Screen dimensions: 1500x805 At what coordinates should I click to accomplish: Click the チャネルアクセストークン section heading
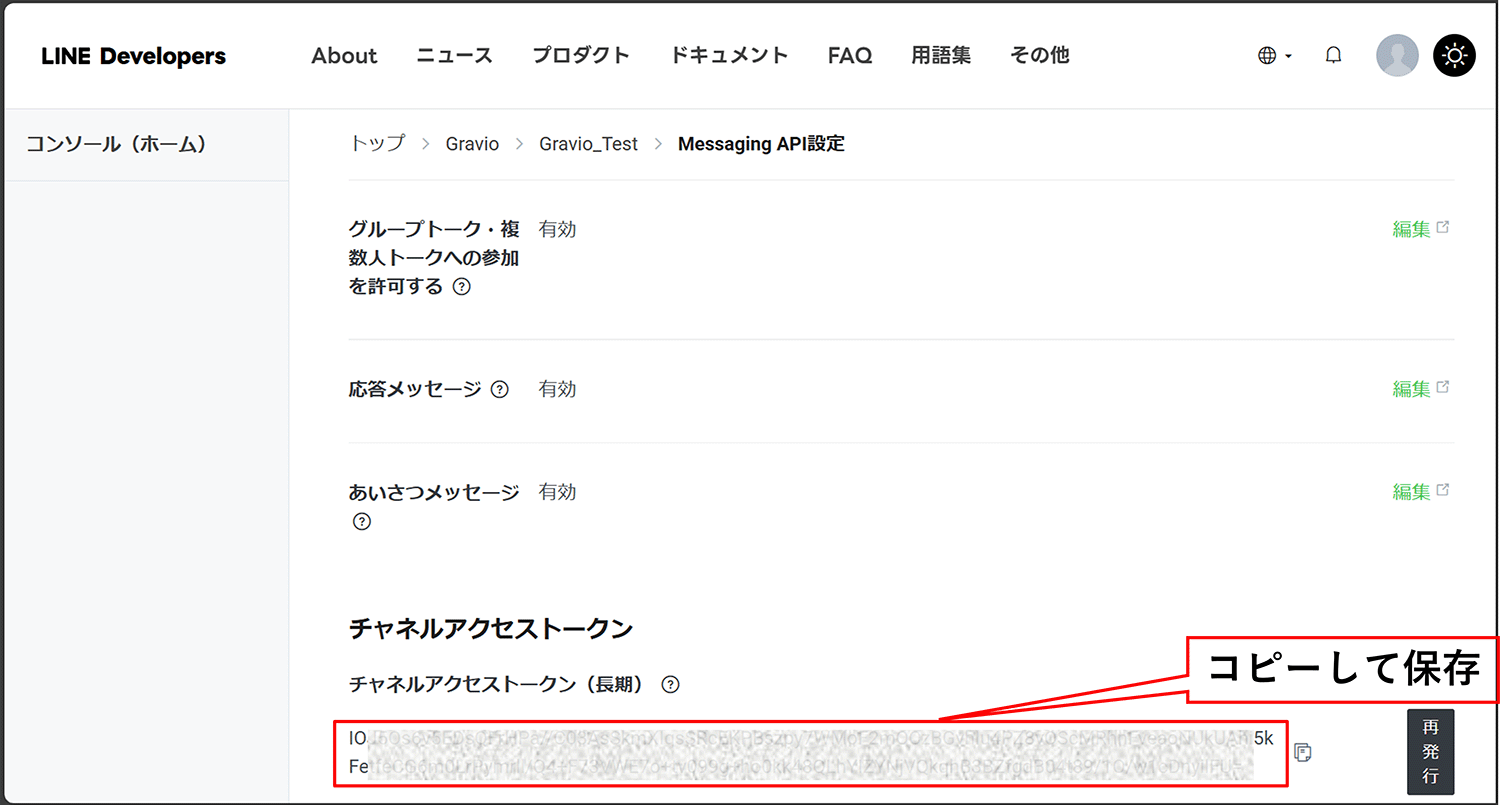point(491,629)
